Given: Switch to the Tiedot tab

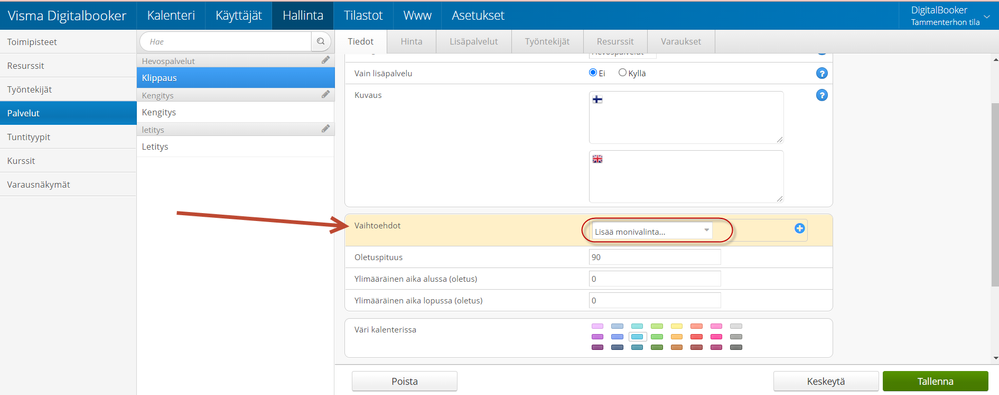Looking at the screenshot, I should coord(361,41).
